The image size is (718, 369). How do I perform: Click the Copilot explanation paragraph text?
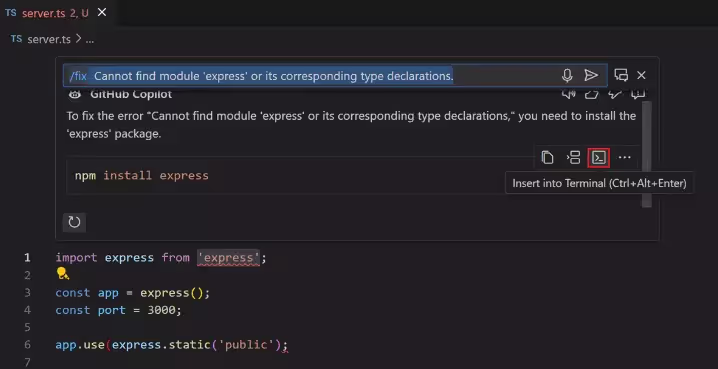click(x=351, y=125)
